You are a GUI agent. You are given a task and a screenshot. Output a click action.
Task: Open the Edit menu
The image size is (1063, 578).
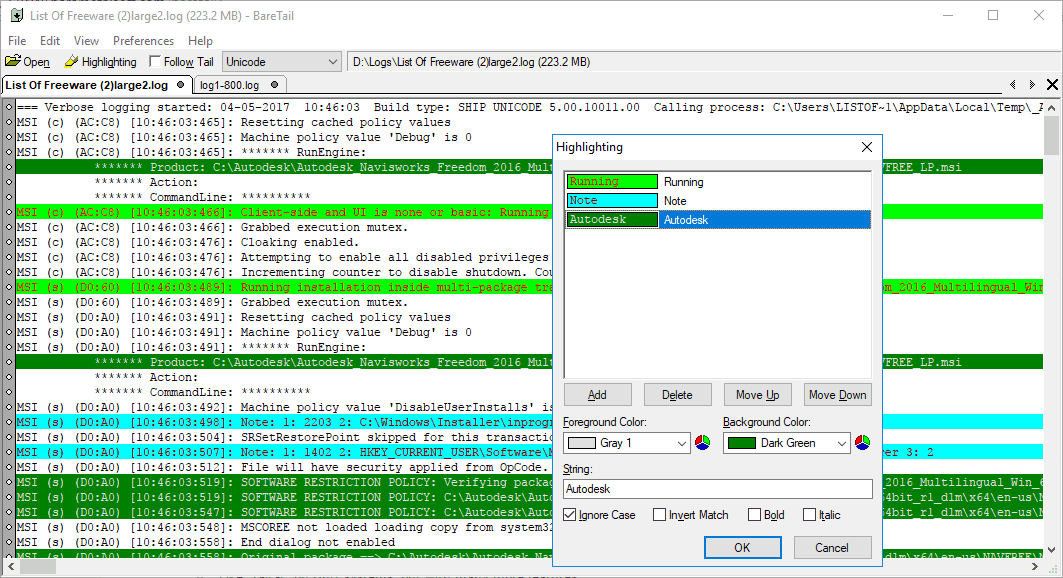coord(49,41)
